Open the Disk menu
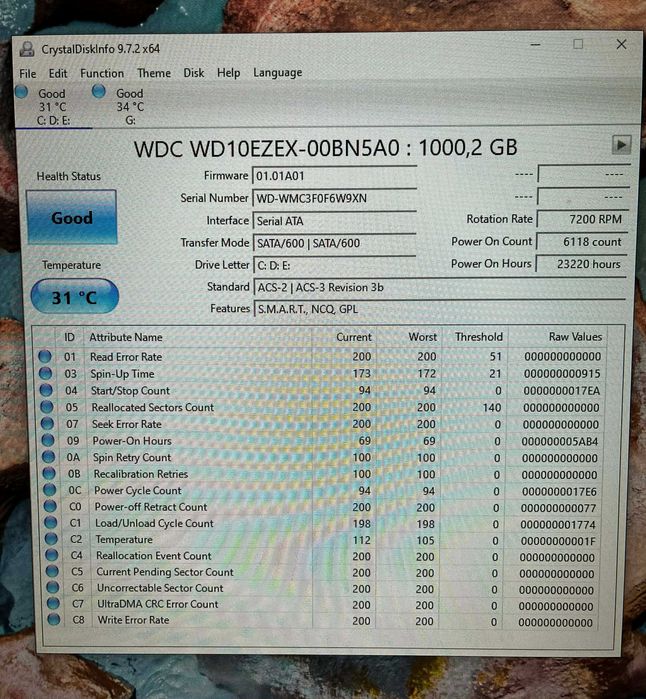 click(x=194, y=73)
